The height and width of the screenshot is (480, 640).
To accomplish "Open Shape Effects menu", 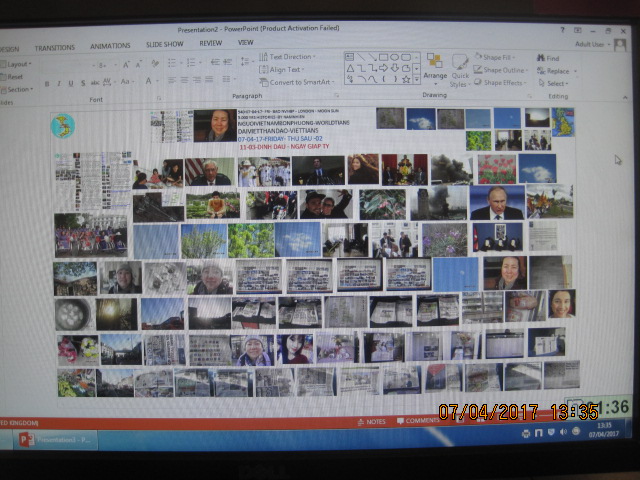I will (x=500, y=82).
